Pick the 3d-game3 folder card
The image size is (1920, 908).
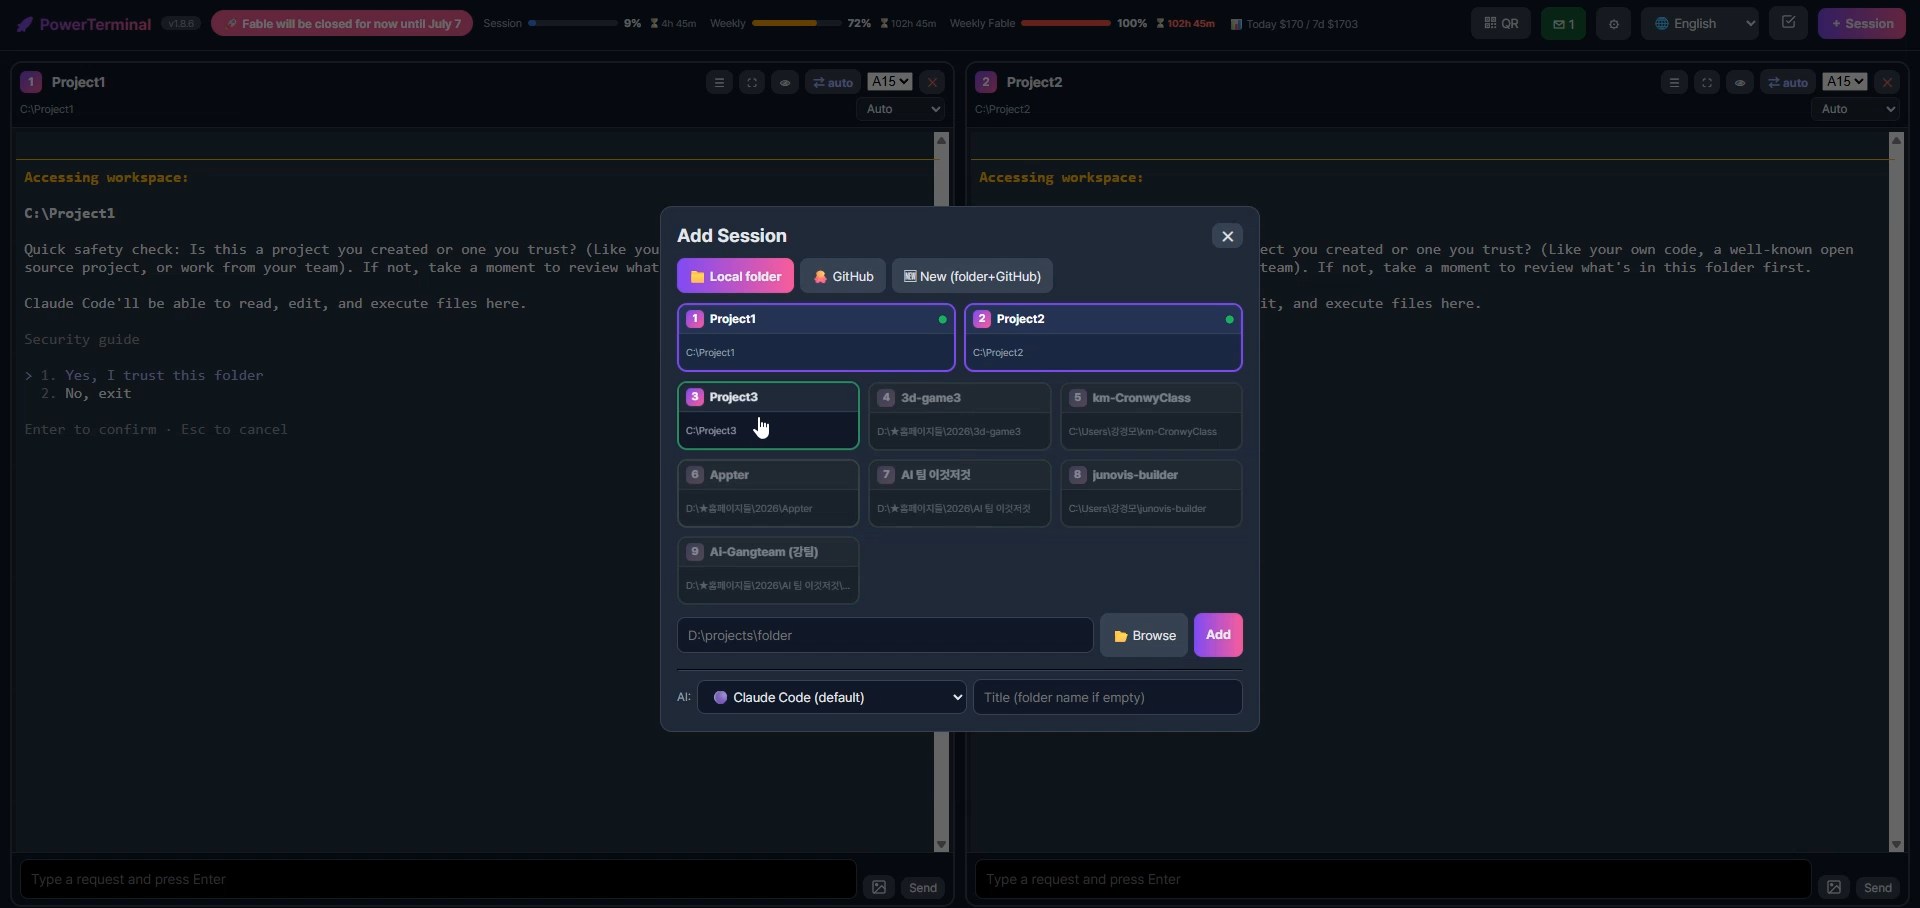(960, 416)
